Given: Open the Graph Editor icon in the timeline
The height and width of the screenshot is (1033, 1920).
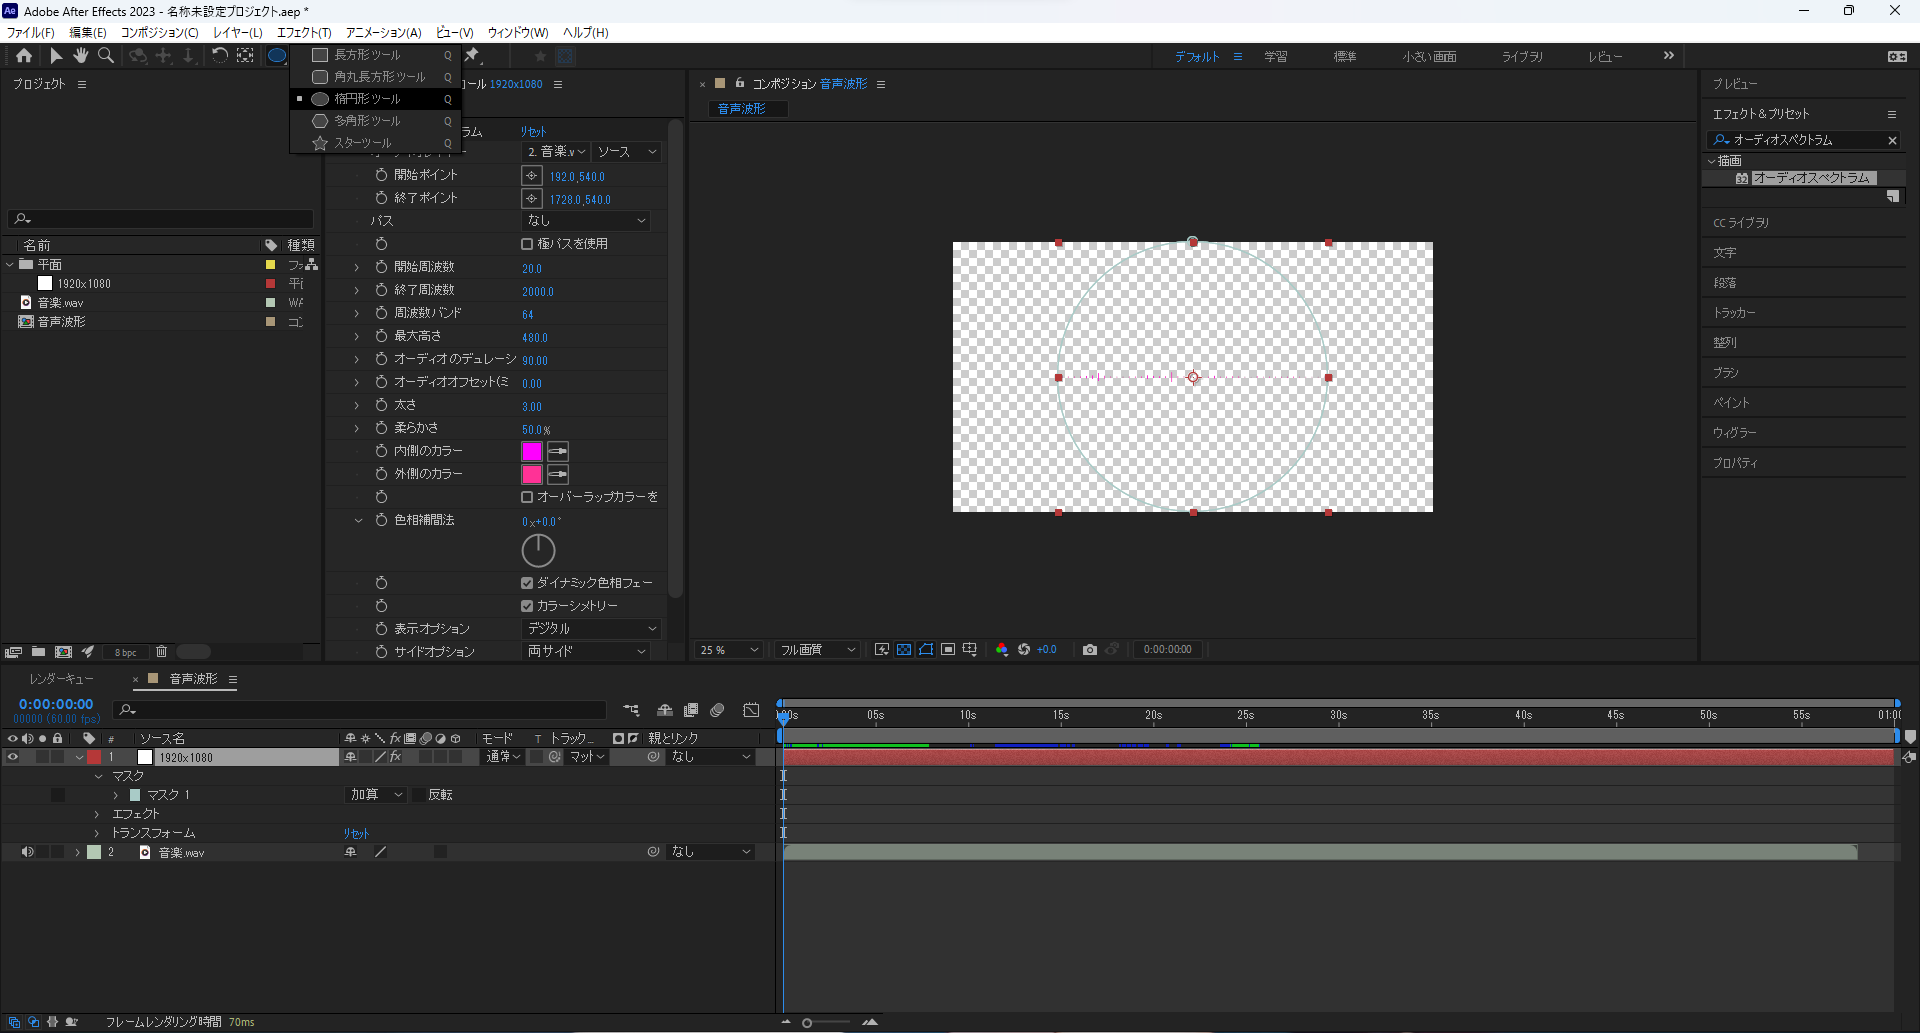Looking at the screenshot, I should coord(751,710).
